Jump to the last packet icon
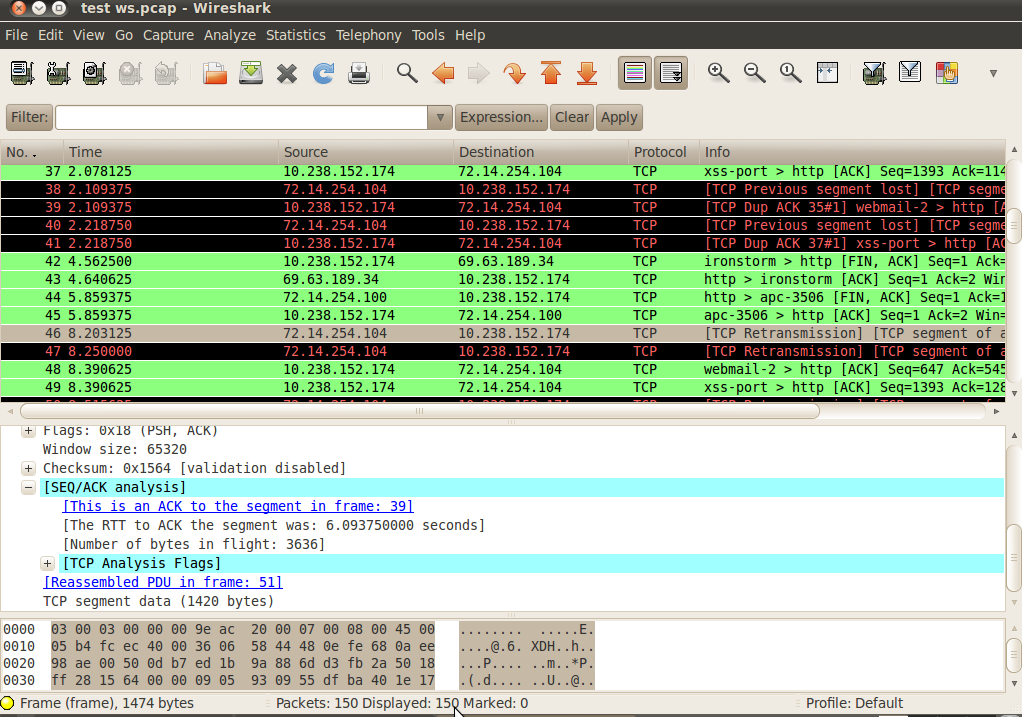The width and height of the screenshot is (1022, 717). coord(587,73)
